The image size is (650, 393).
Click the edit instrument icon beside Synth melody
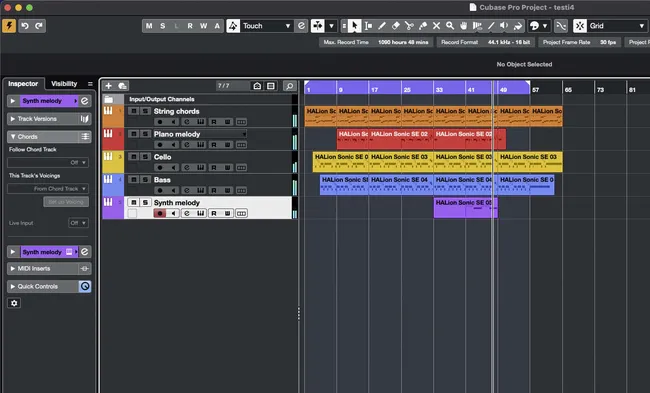[85, 101]
